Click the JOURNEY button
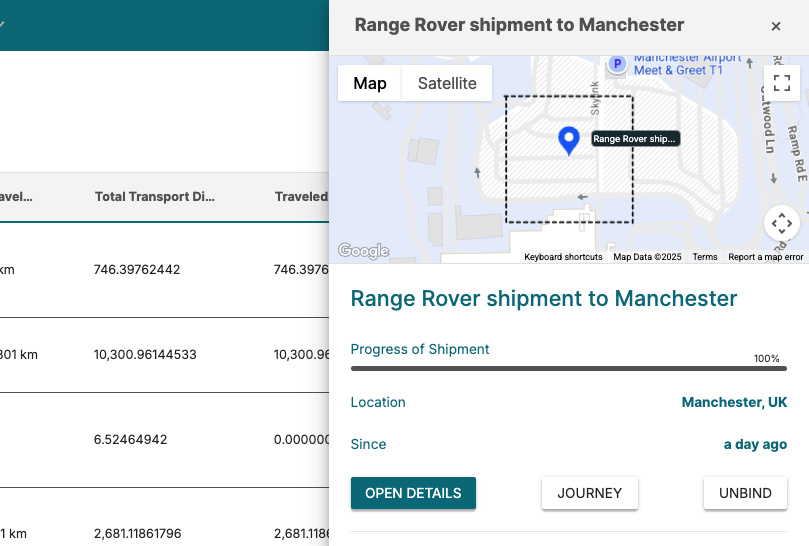The height and width of the screenshot is (546, 809). (590, 493)
